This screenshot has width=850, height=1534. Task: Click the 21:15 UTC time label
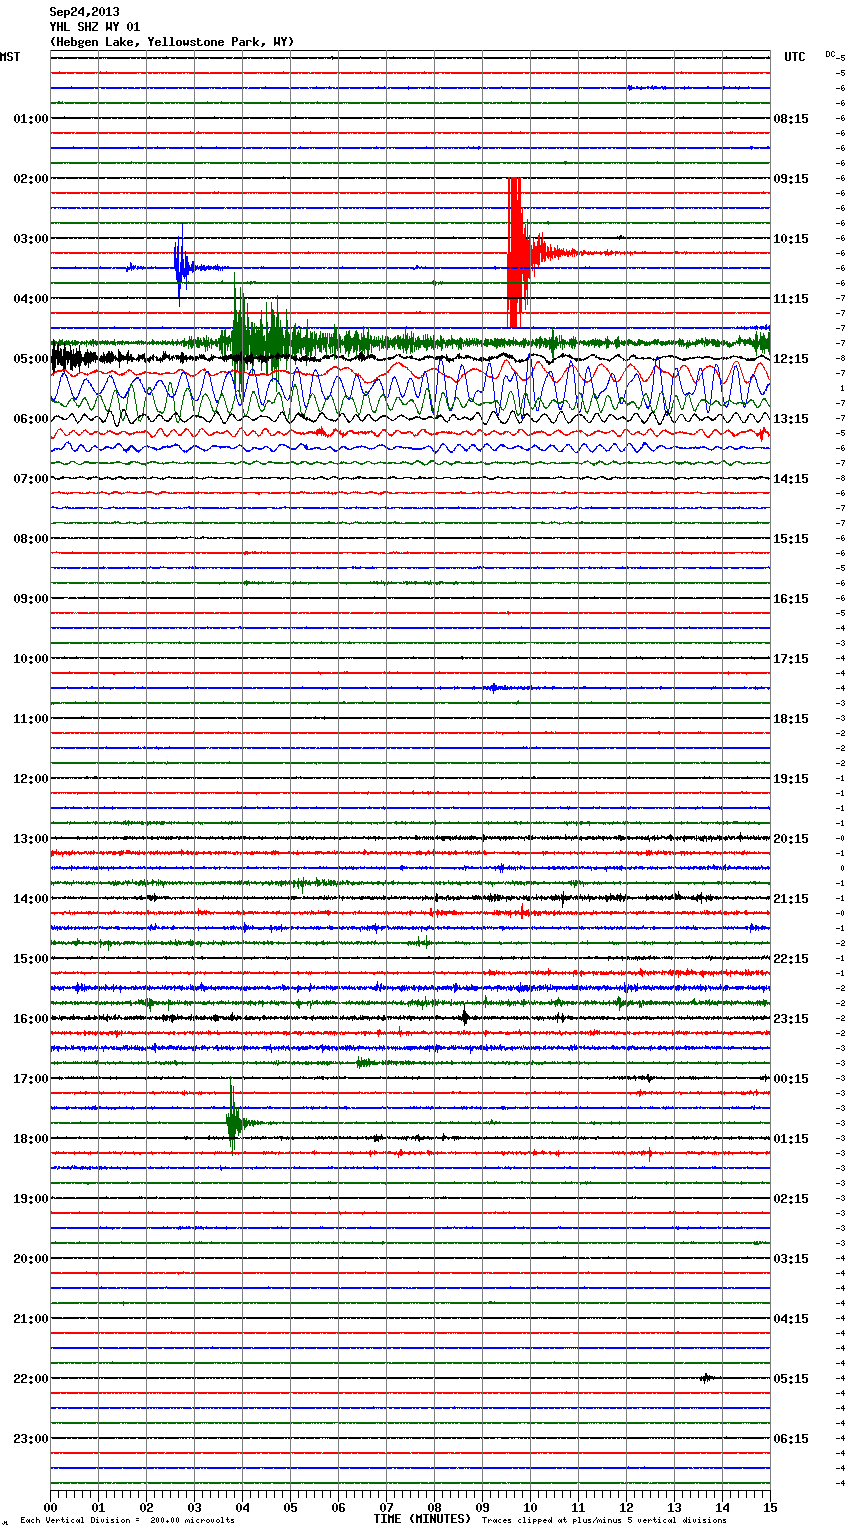click(x=791, y=899)
